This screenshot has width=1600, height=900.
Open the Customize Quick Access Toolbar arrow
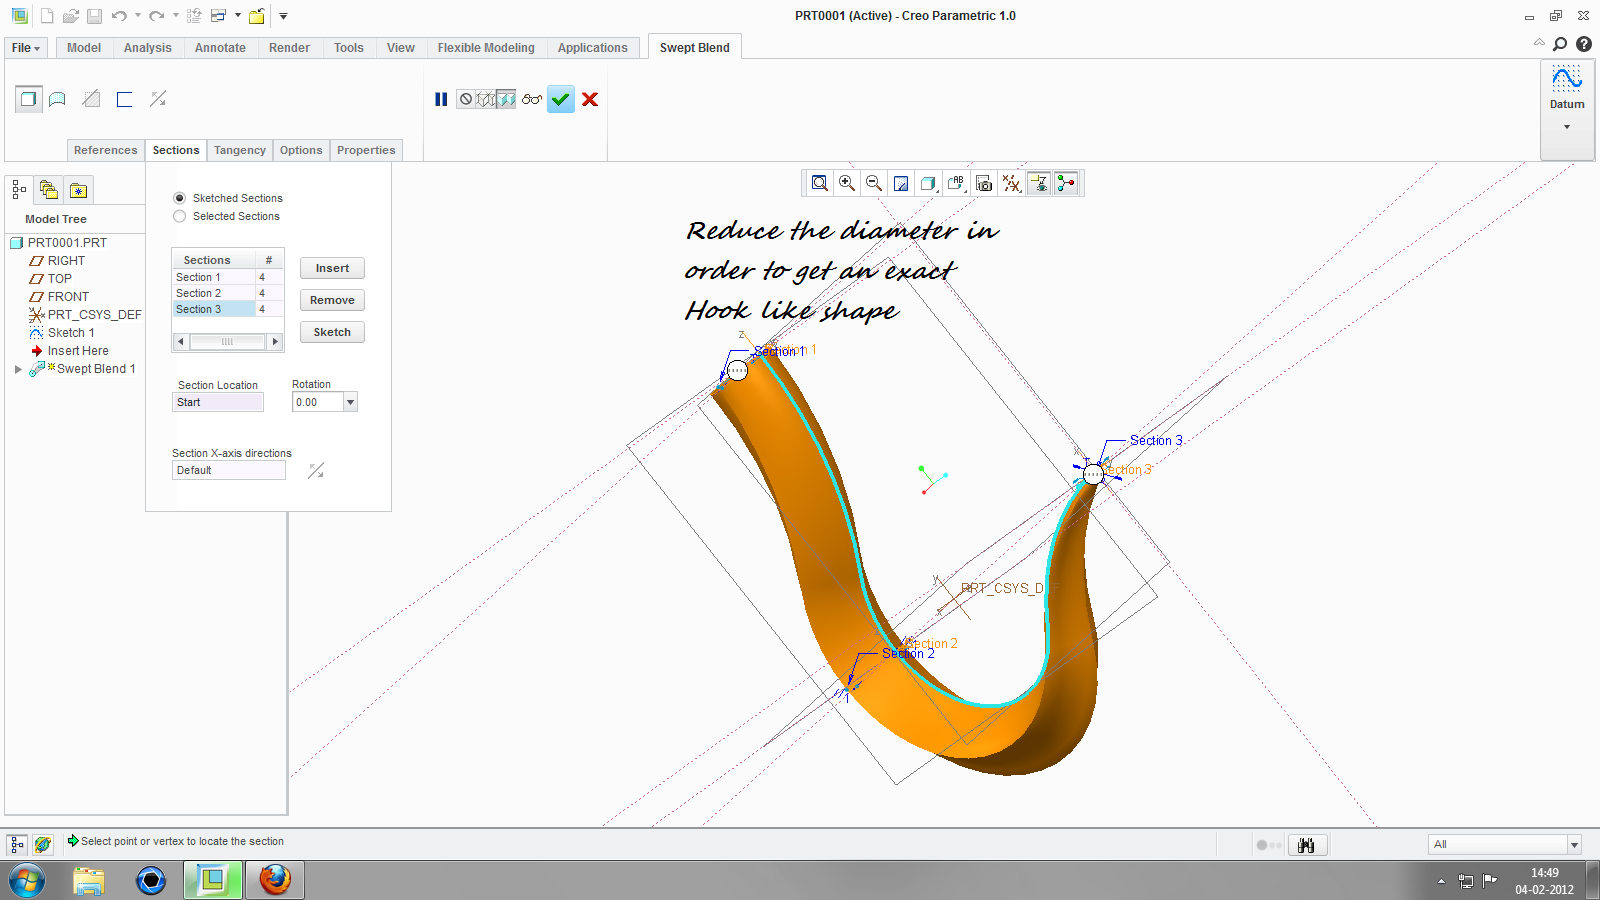(x=283, y=16)
